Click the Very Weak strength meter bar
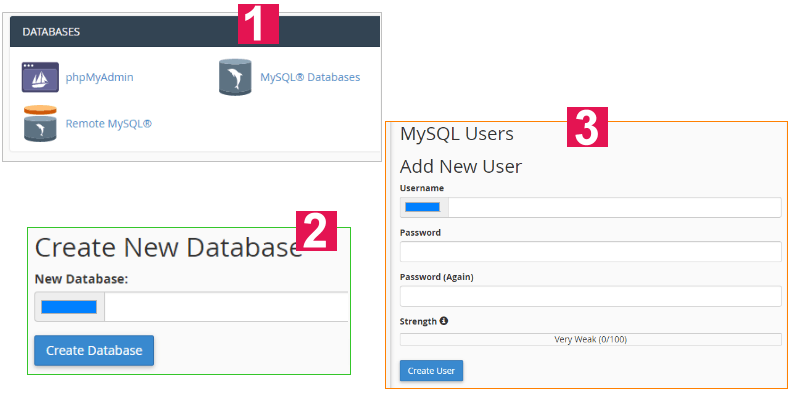The height and width of the screenshot is (398, 794). [x=590, y=339]
